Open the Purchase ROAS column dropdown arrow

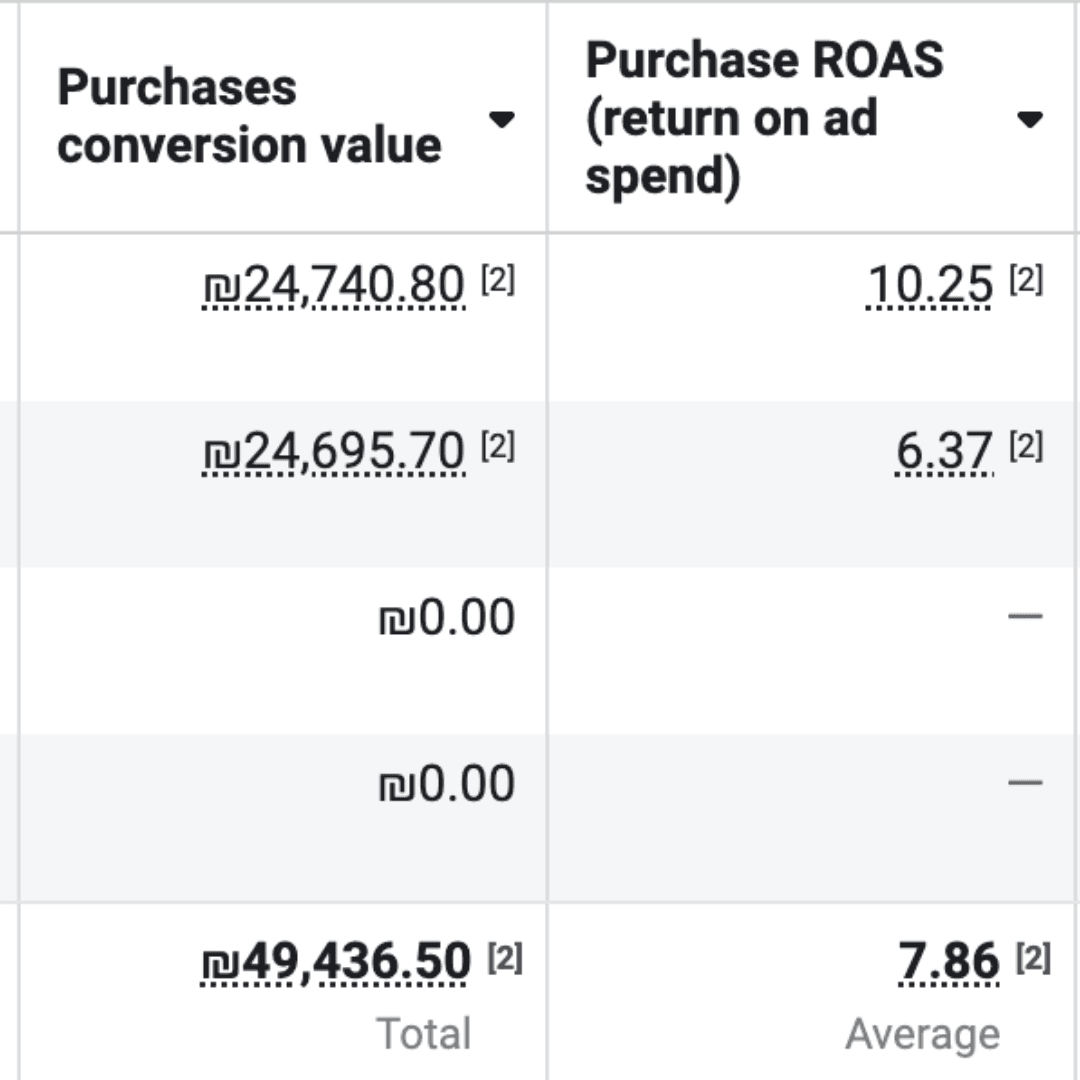coord(1029,120)
